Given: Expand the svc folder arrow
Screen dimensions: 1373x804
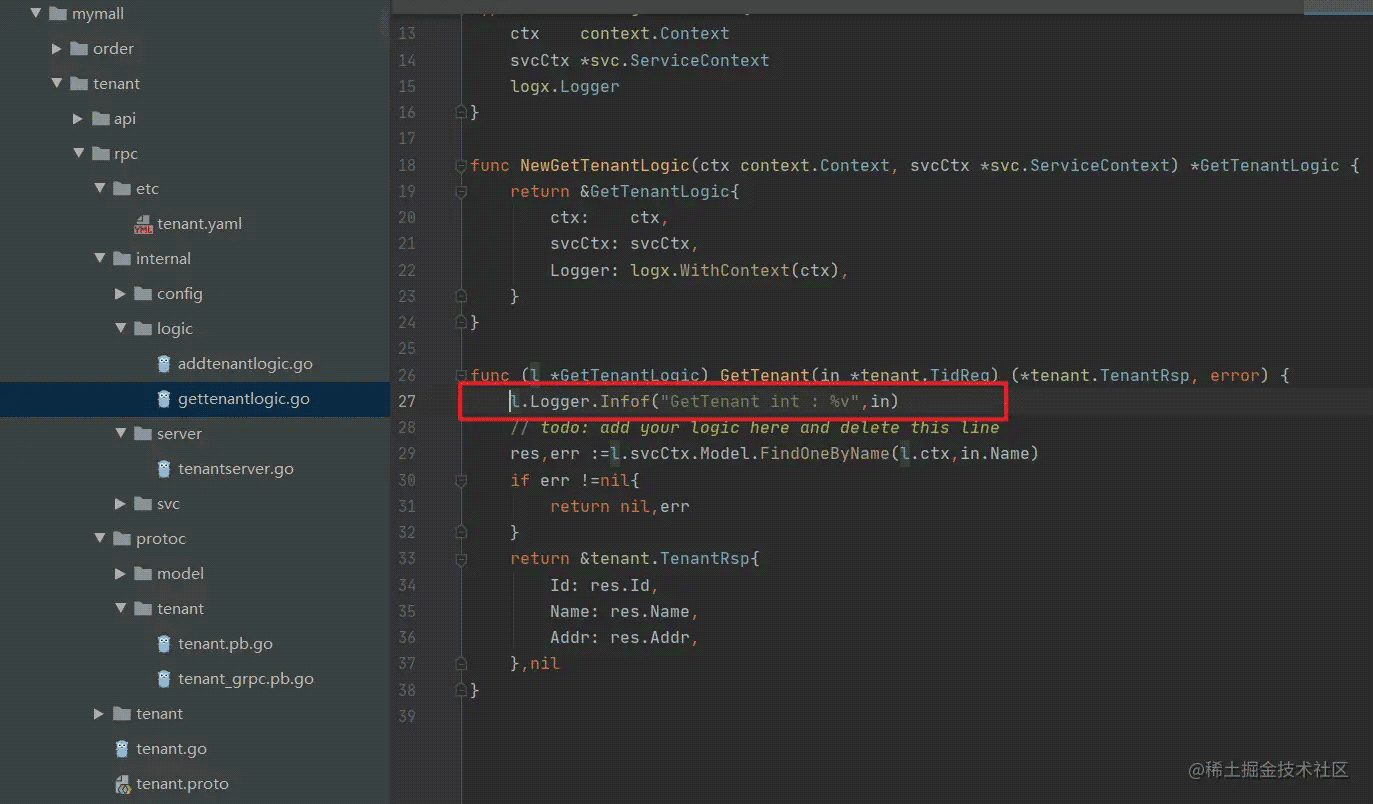Looking at the screenshot, I should [120, 504].
